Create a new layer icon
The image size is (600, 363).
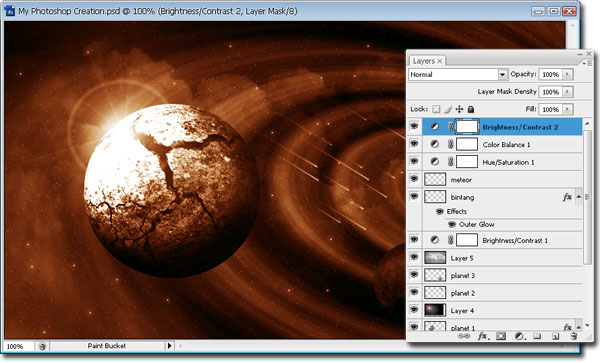pyautogui.click(x=556, y=336)
